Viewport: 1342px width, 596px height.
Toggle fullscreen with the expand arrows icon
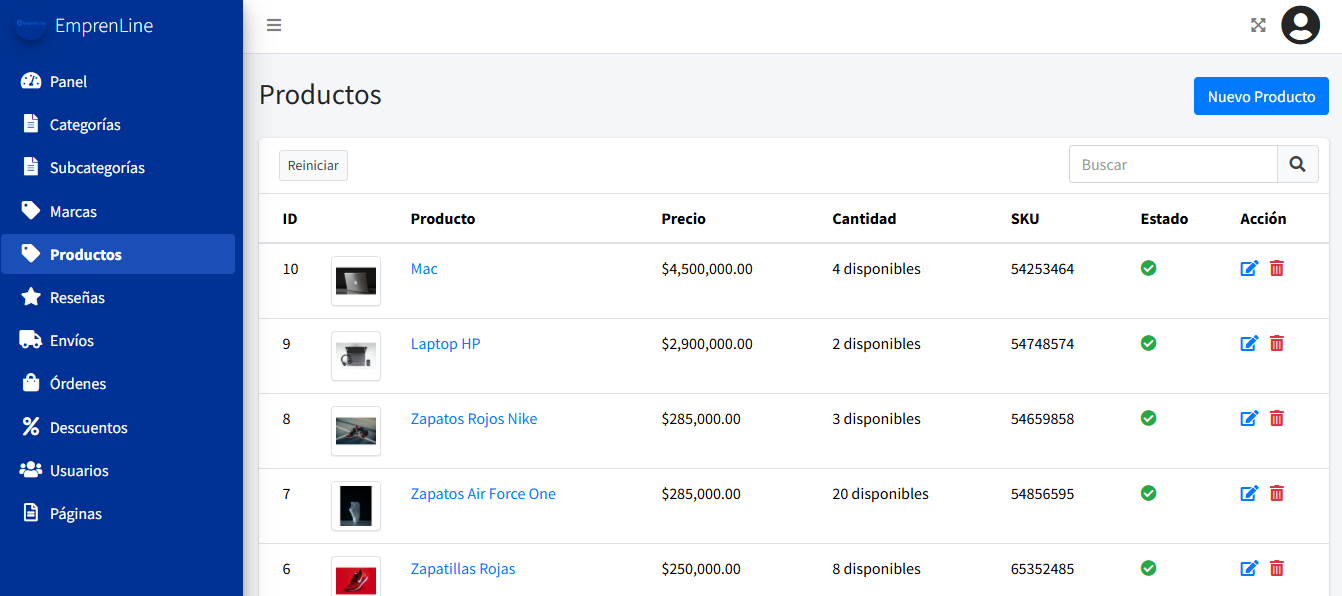1258,25
